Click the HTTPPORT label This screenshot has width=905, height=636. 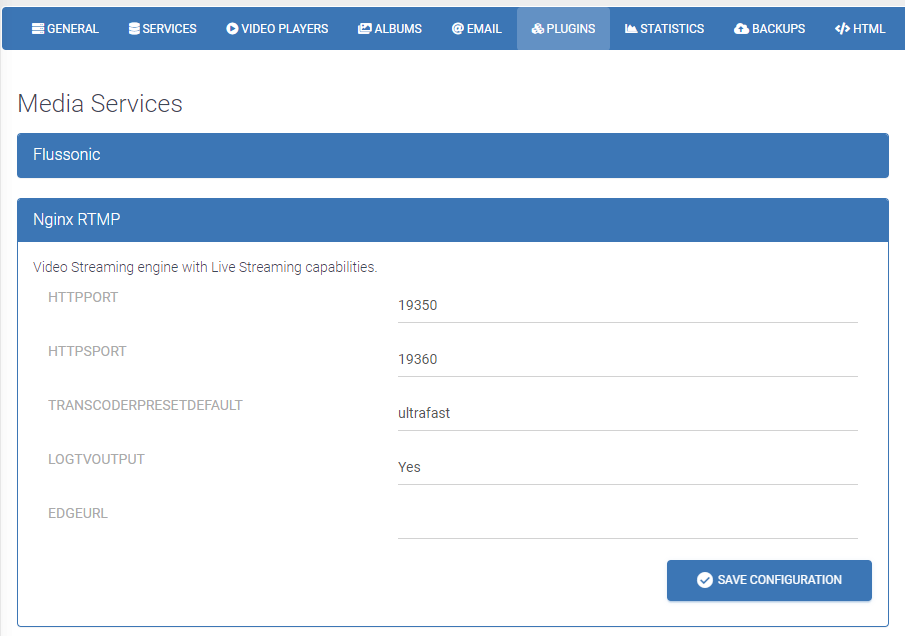pyautogui.click(x=83, y=297)
